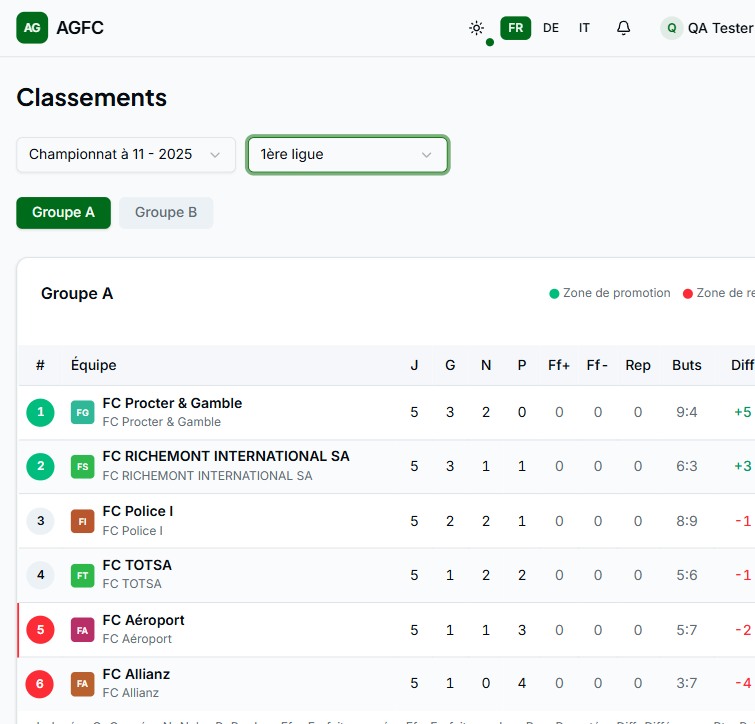The height and width of the screenshot is (724, 755).
Task: Click the G column header
Action: (450, 365)
